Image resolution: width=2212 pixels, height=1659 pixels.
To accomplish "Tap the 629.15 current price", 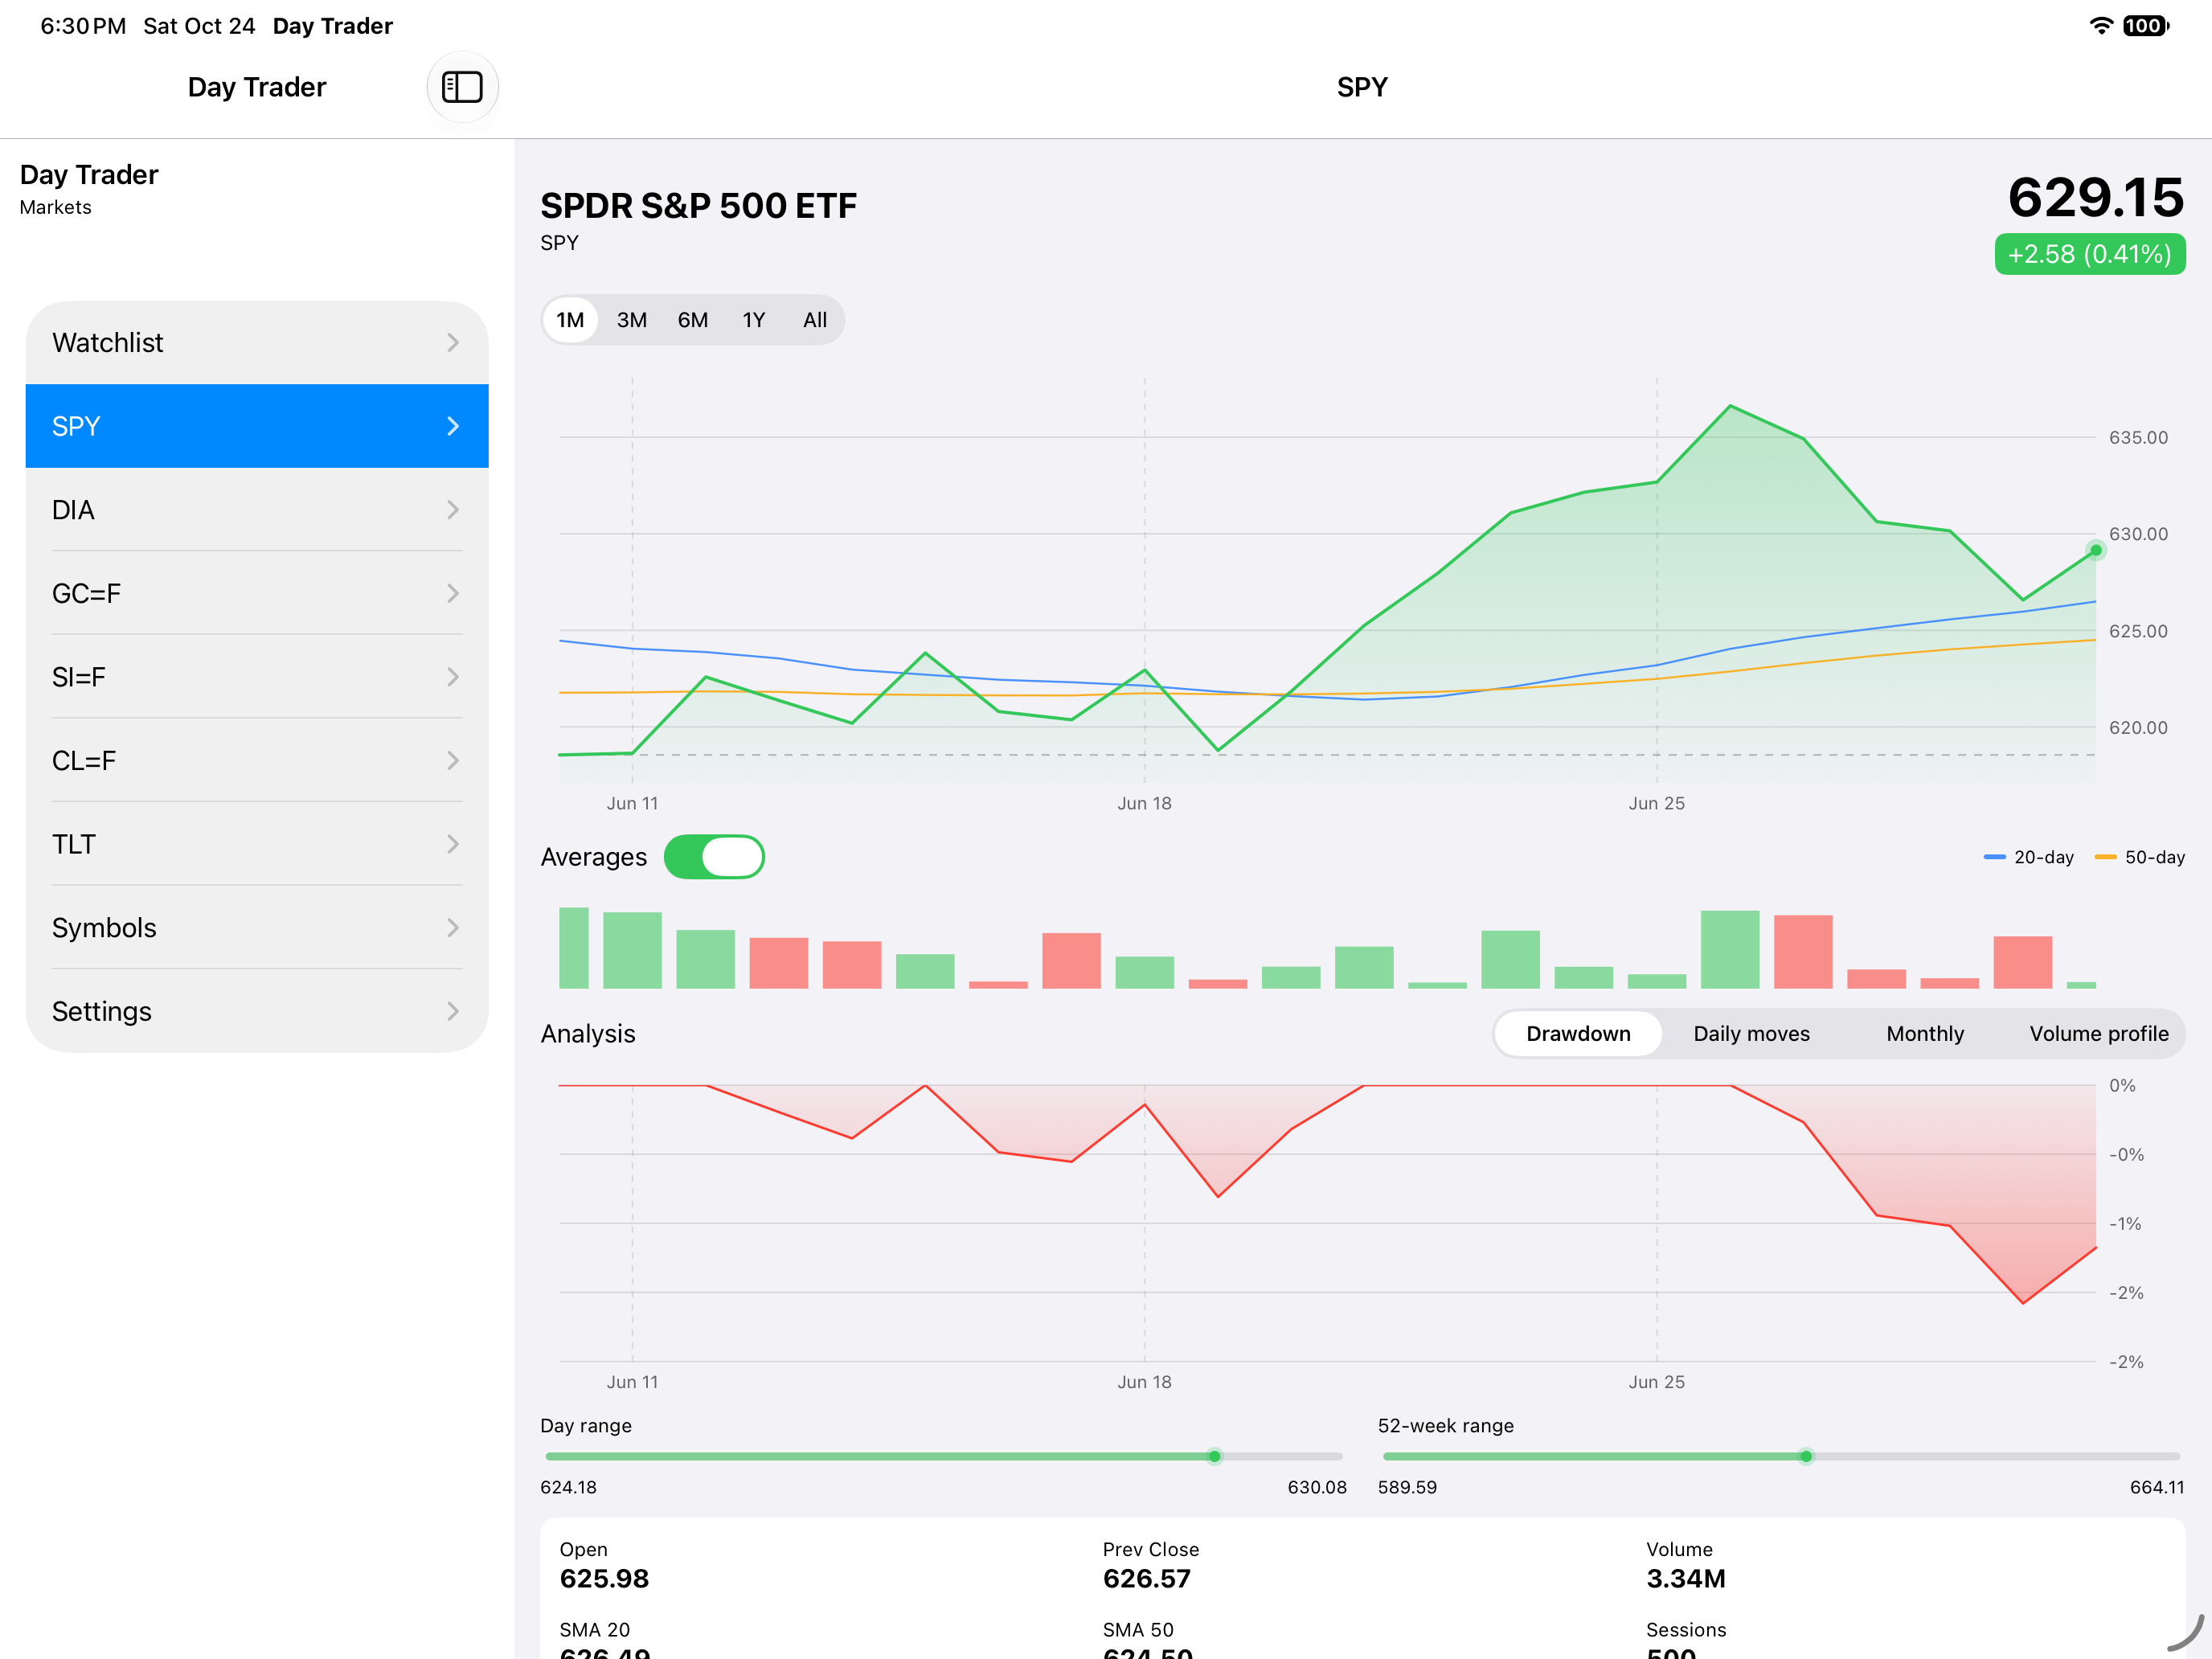I will (2095, 197).
